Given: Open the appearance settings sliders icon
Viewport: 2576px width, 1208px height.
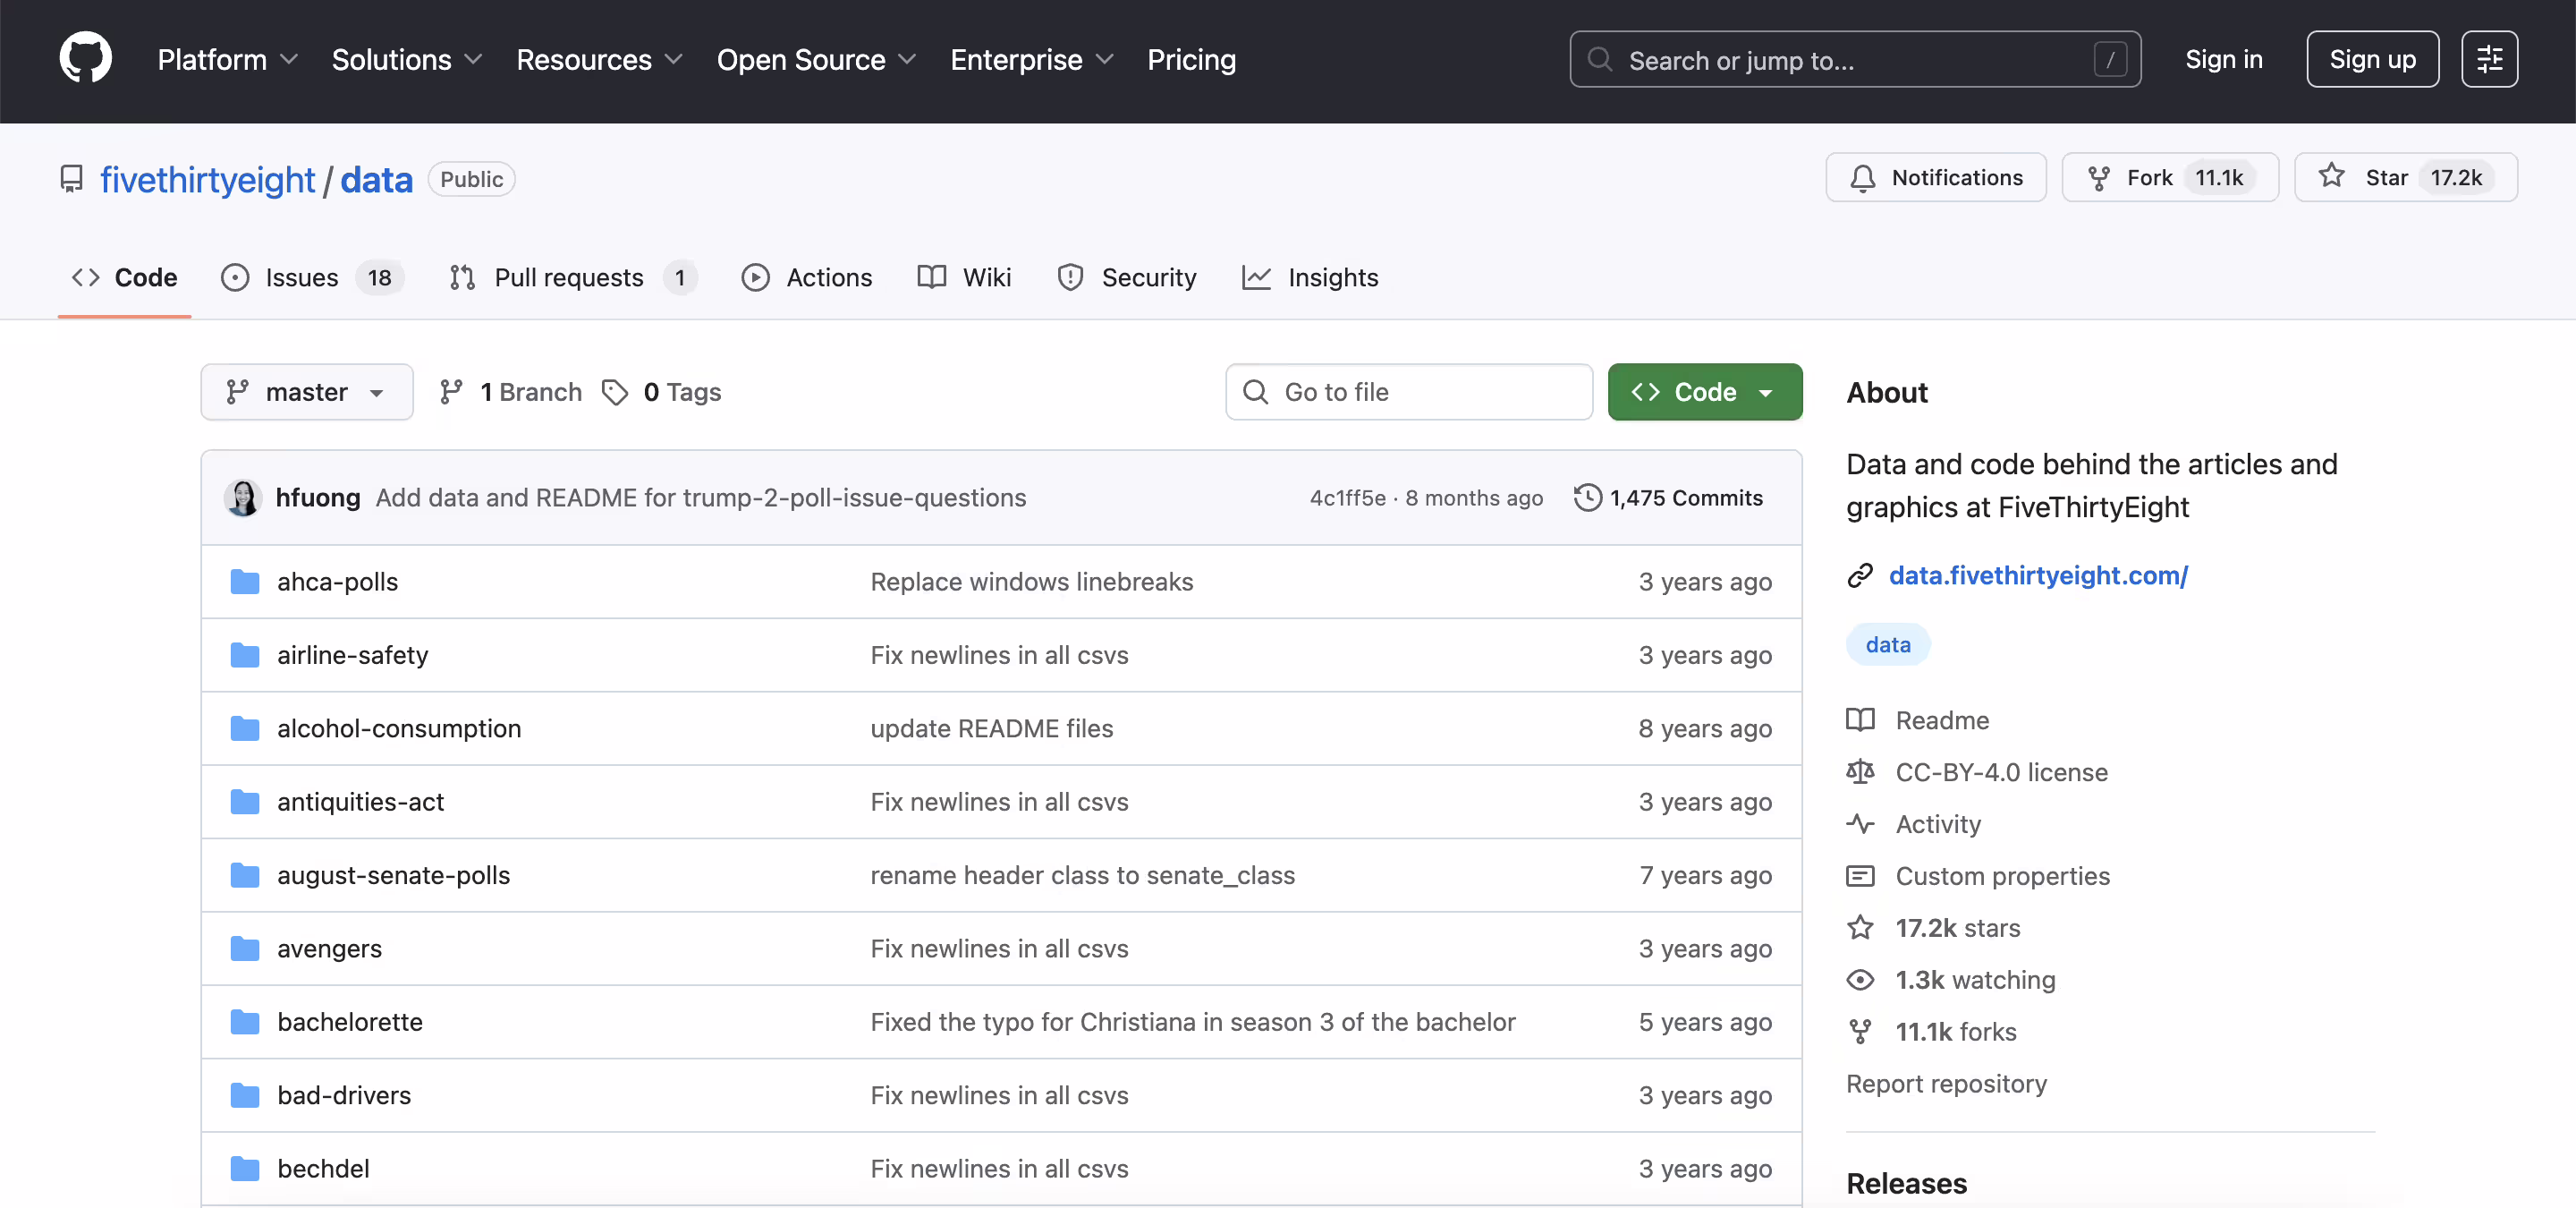Looking at the screenshot, I should point(2488,59).
